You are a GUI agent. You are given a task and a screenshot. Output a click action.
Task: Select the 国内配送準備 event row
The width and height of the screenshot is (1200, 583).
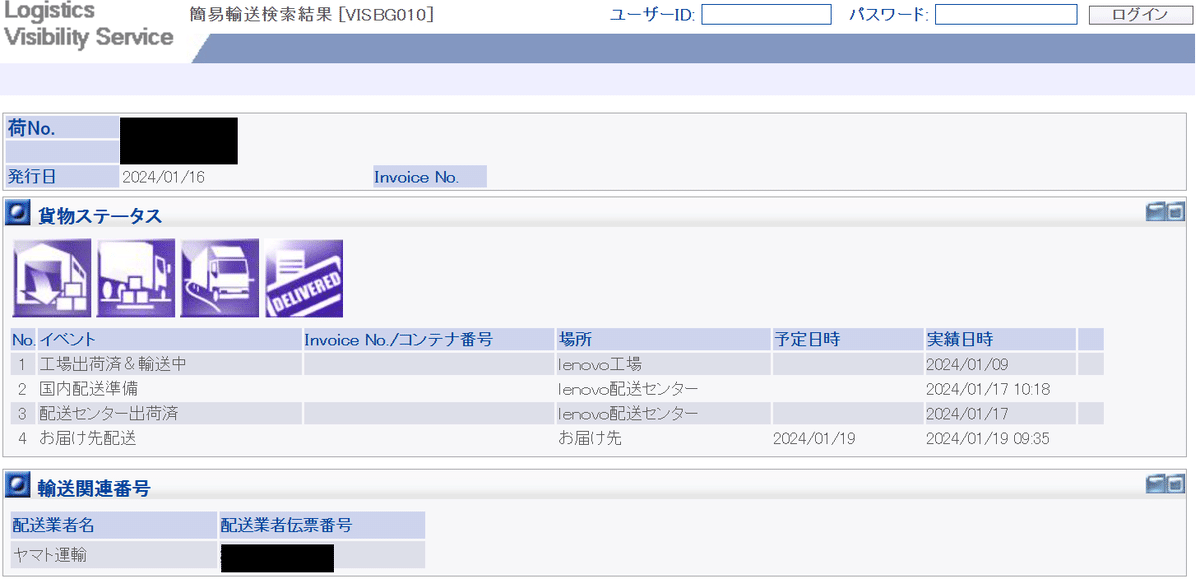coord(557,389)
